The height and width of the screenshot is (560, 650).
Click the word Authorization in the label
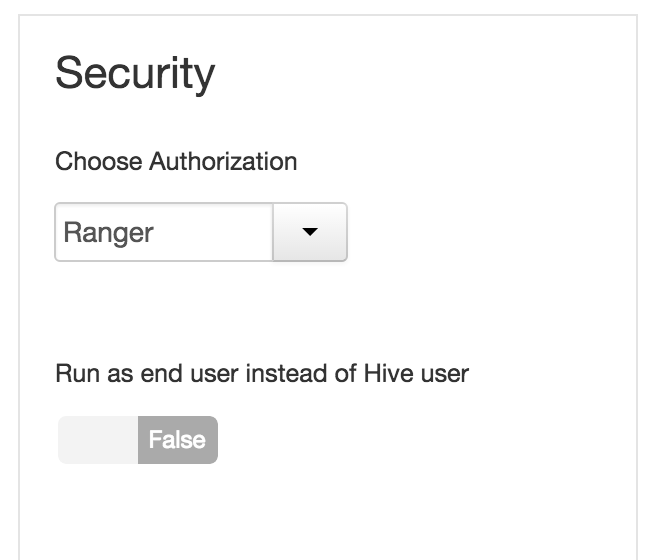223,161
